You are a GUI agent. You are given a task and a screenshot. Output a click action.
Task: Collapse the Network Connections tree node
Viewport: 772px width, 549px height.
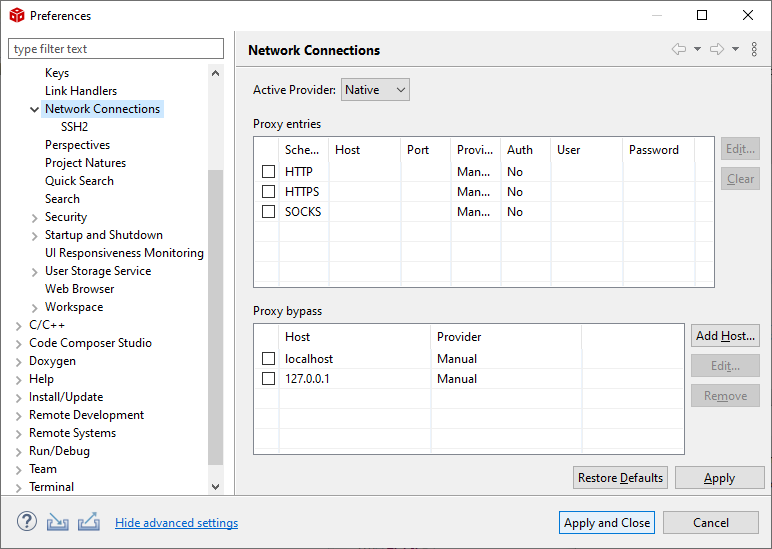(35, 109)
